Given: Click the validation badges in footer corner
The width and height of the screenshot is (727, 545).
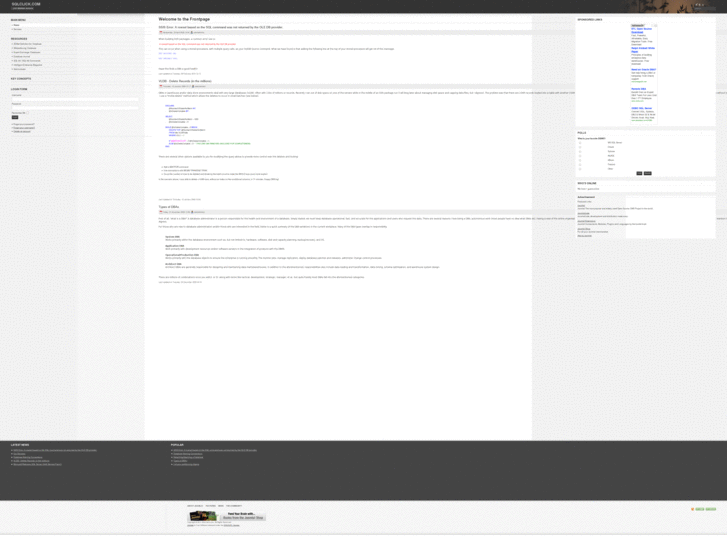Looking at the screenshot, I should pos(704,509).
